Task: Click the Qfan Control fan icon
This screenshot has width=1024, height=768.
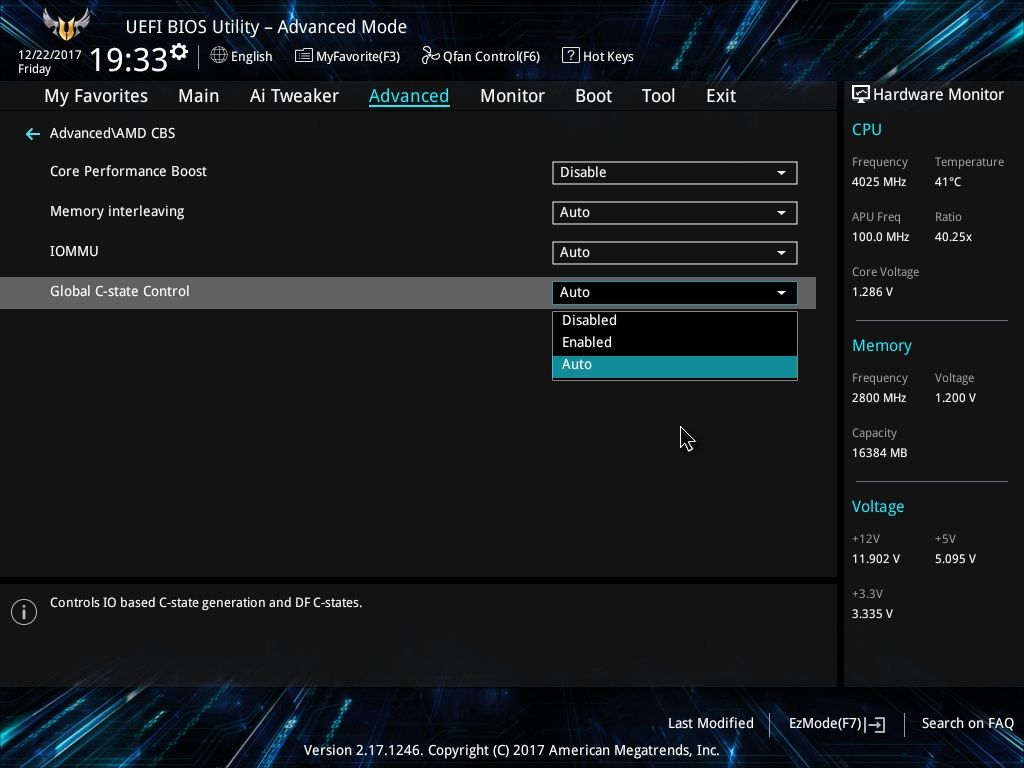Action: [430, 56]
